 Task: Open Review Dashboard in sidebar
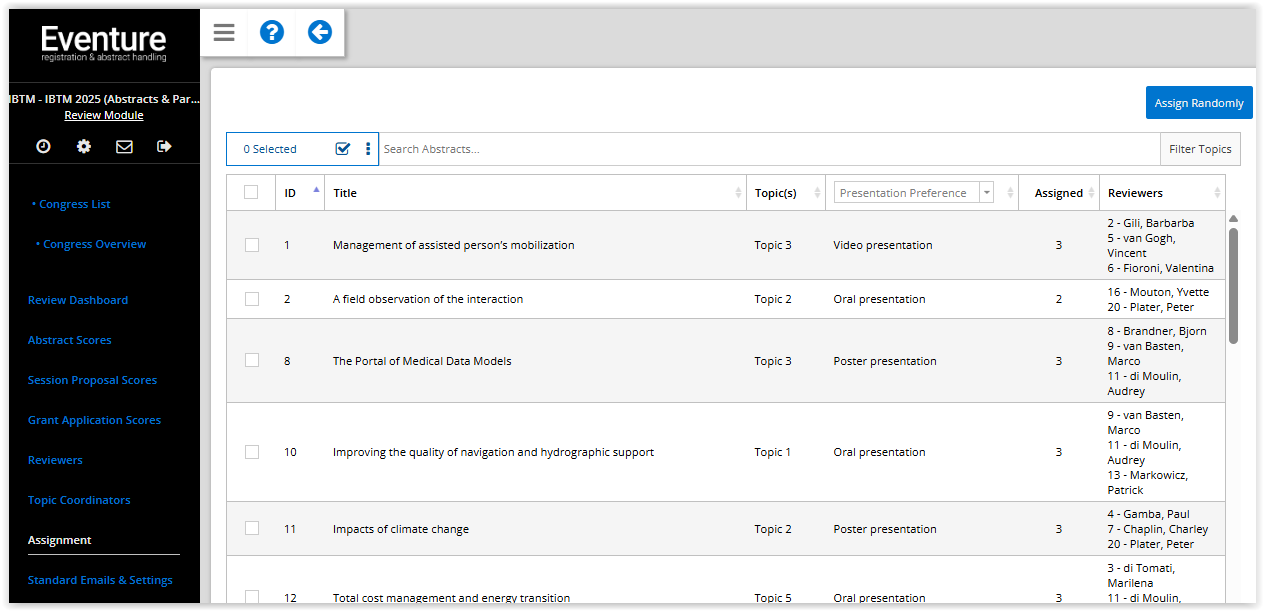[78, 300]
